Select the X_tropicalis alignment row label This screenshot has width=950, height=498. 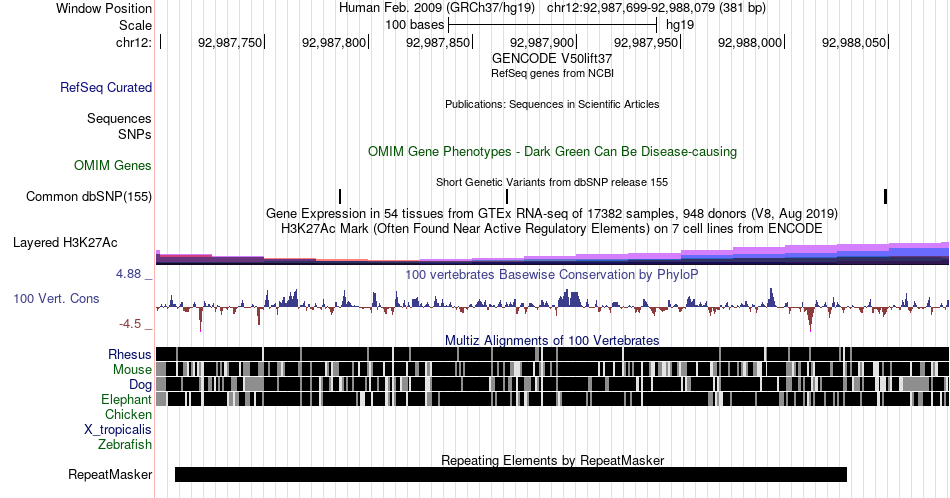click(118, 430)
